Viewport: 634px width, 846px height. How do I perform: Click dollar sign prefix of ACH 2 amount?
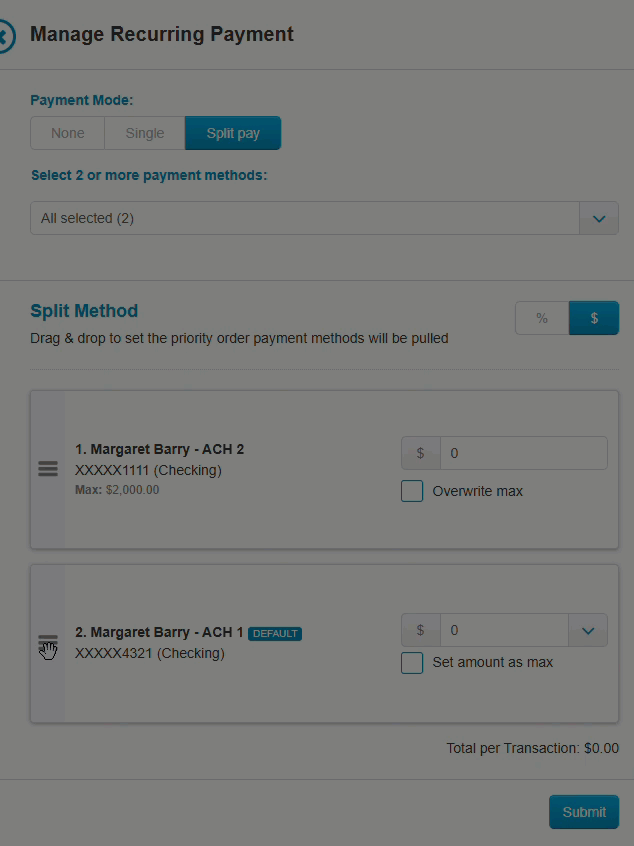click(420, 453)
